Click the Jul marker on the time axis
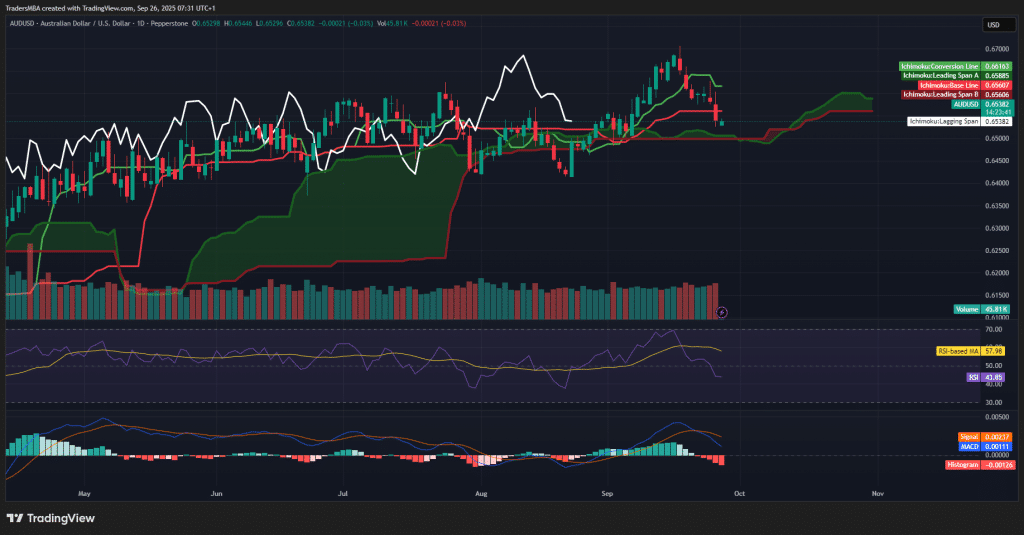Viewport: 1024px width, 535px height. (343, 493)
